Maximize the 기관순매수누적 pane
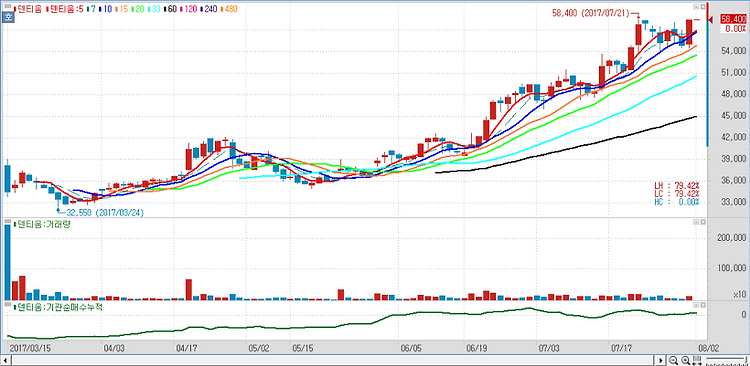The image size is (750, 366). (x=703, y=305)
